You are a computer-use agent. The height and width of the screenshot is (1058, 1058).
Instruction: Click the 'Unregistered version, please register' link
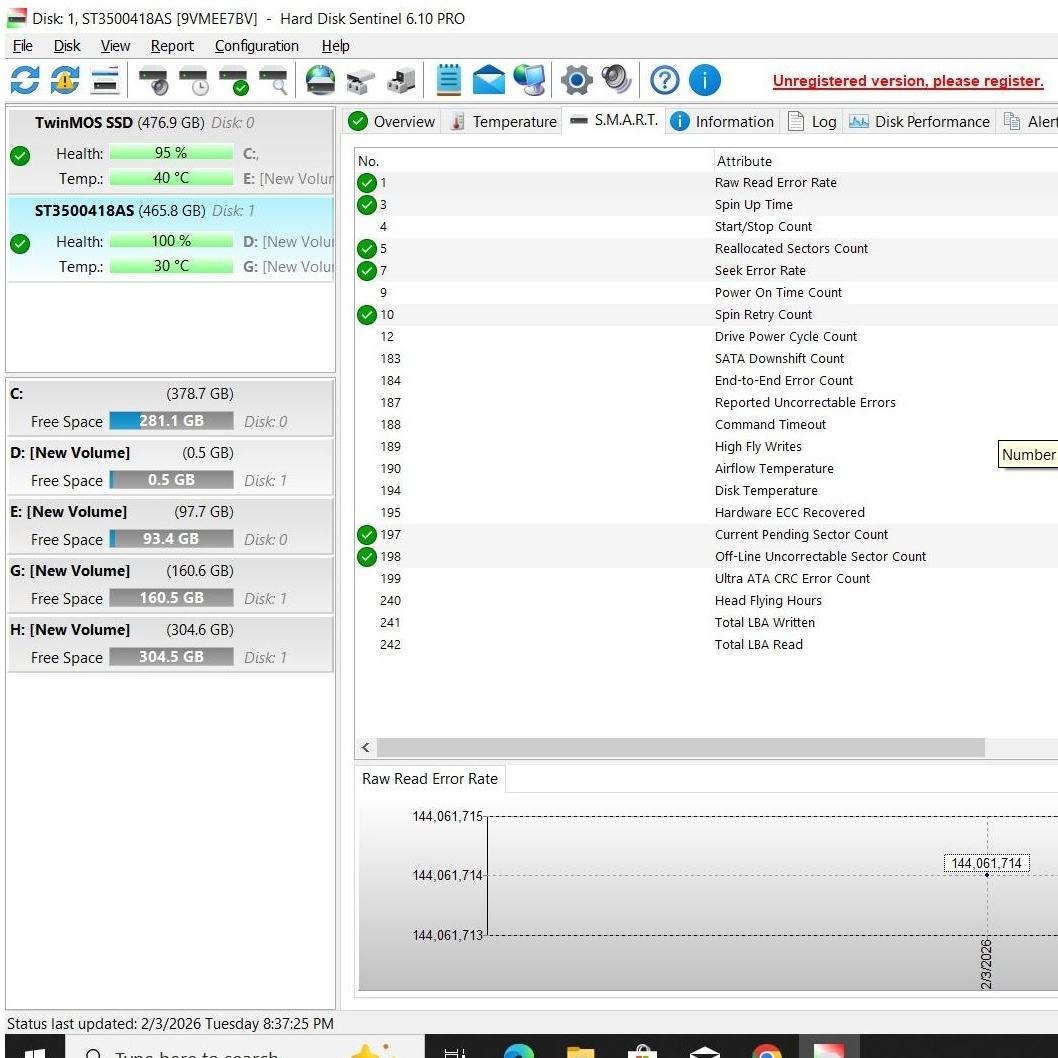click(907, 82)
